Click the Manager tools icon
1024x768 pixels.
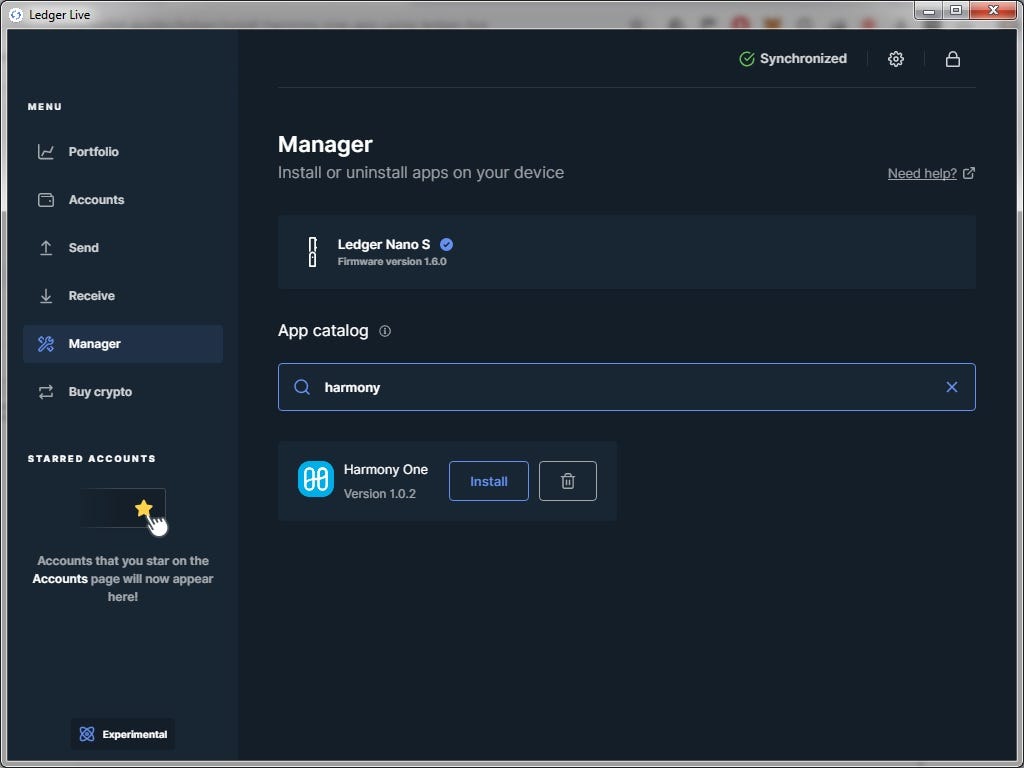pyautogui.click(x=46, y=344)
